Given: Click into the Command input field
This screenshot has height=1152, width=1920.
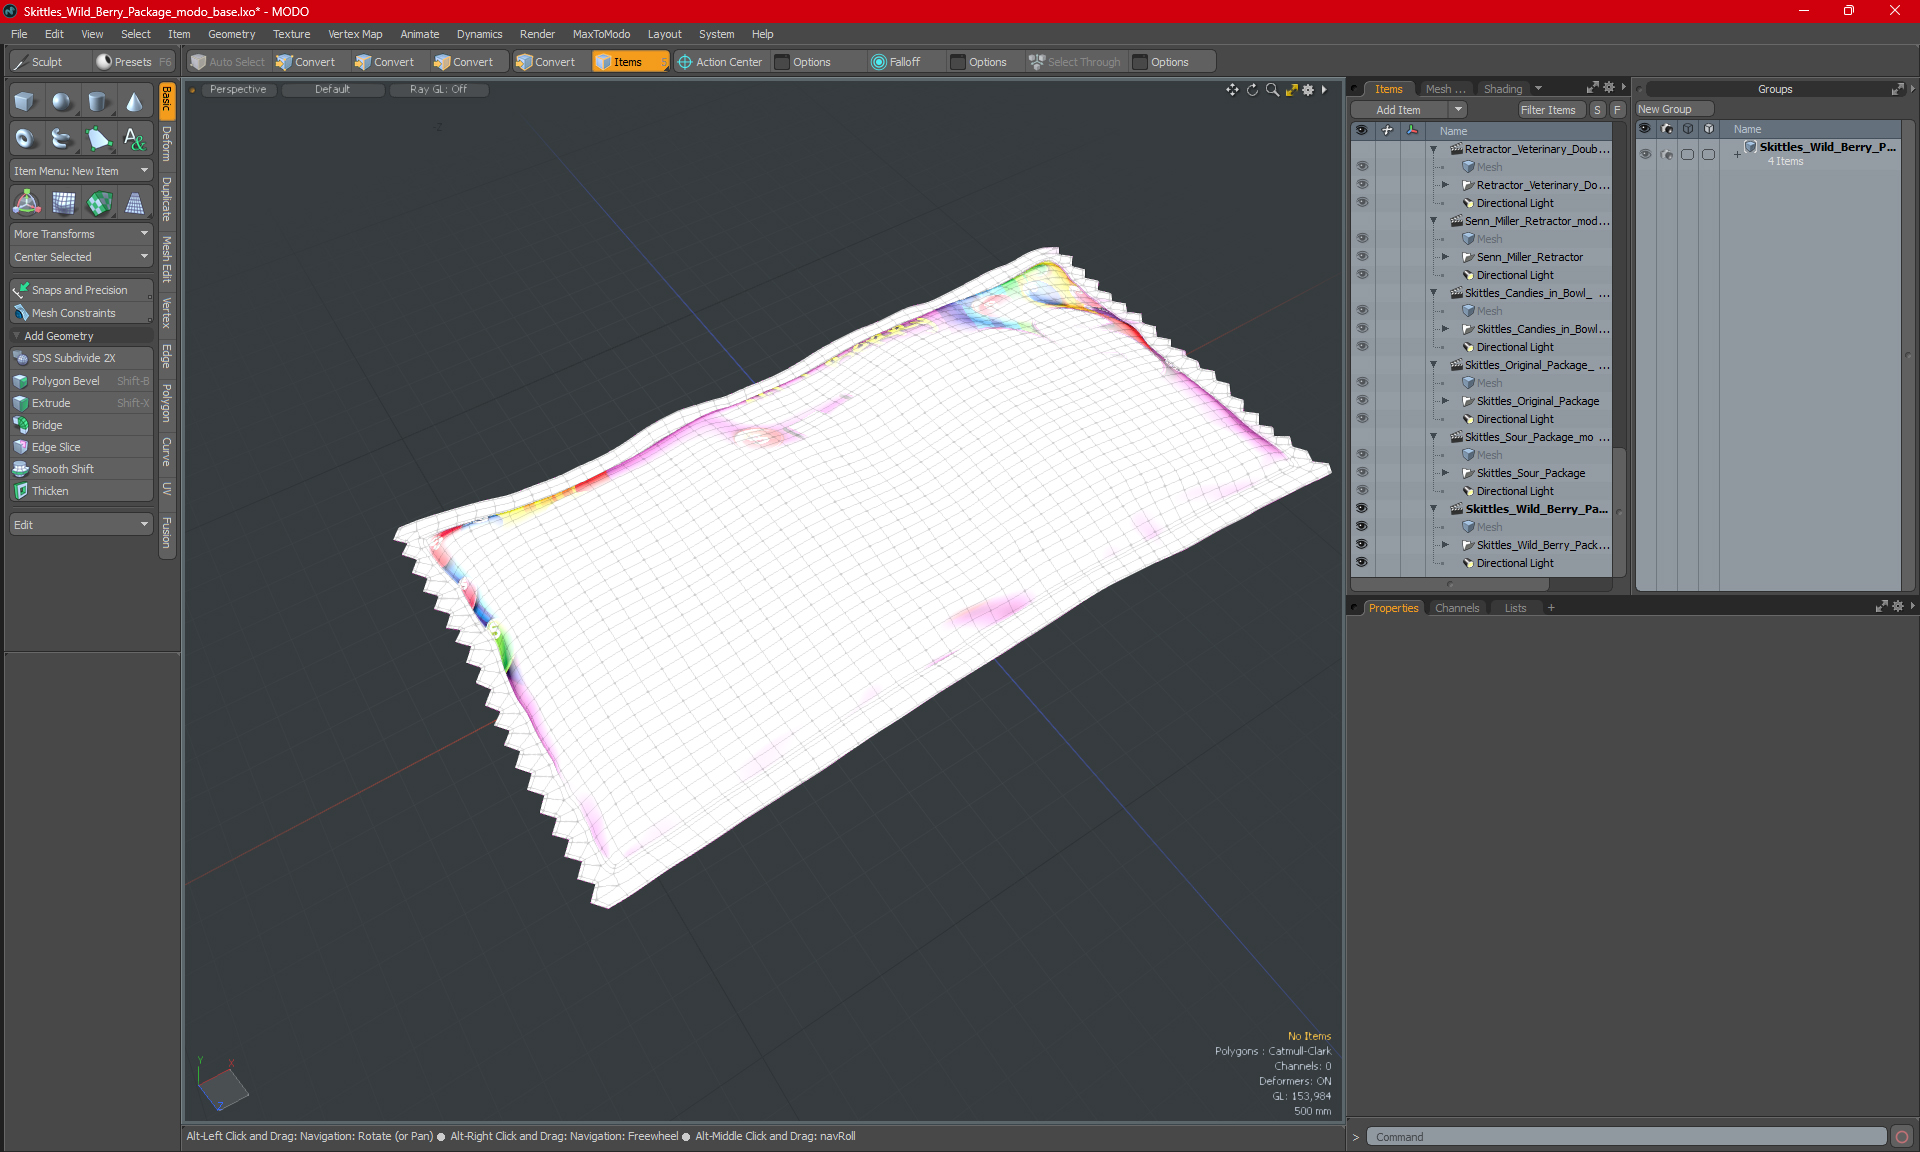Looking at the screenshot, I should pos(1626,1137).
